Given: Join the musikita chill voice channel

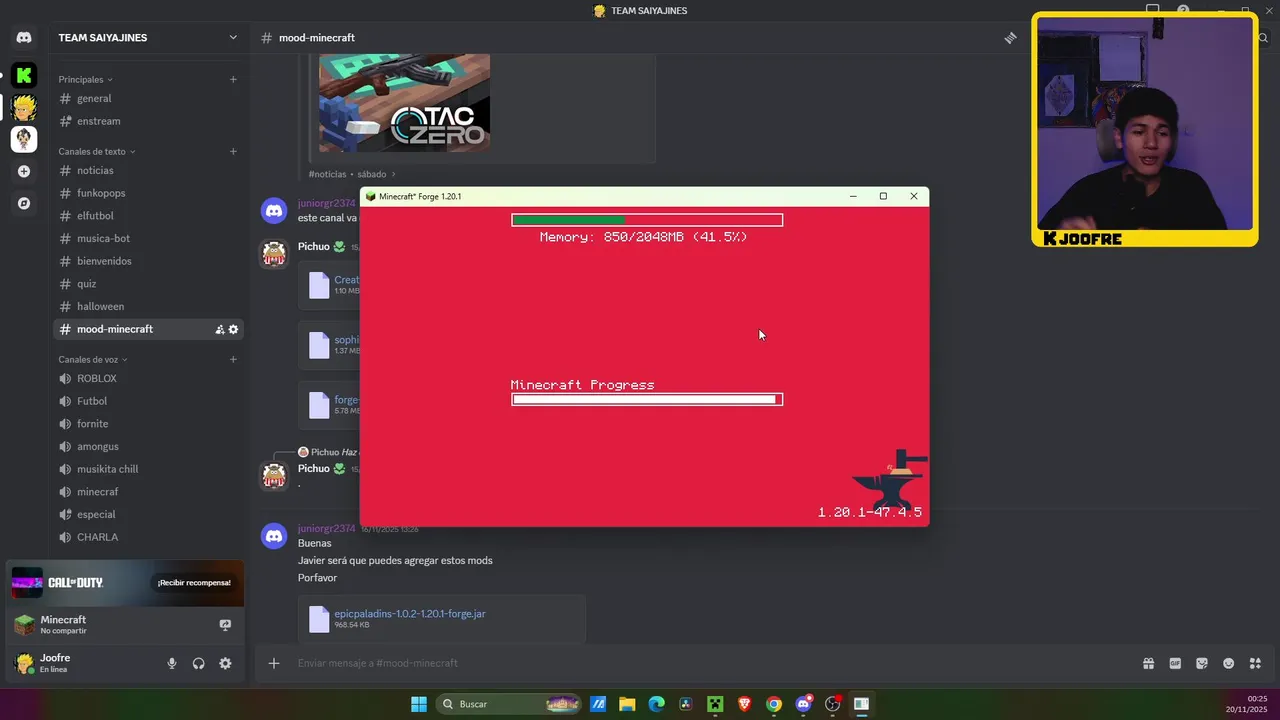Looking at the screenshot, I should click(x=148, y=469).
